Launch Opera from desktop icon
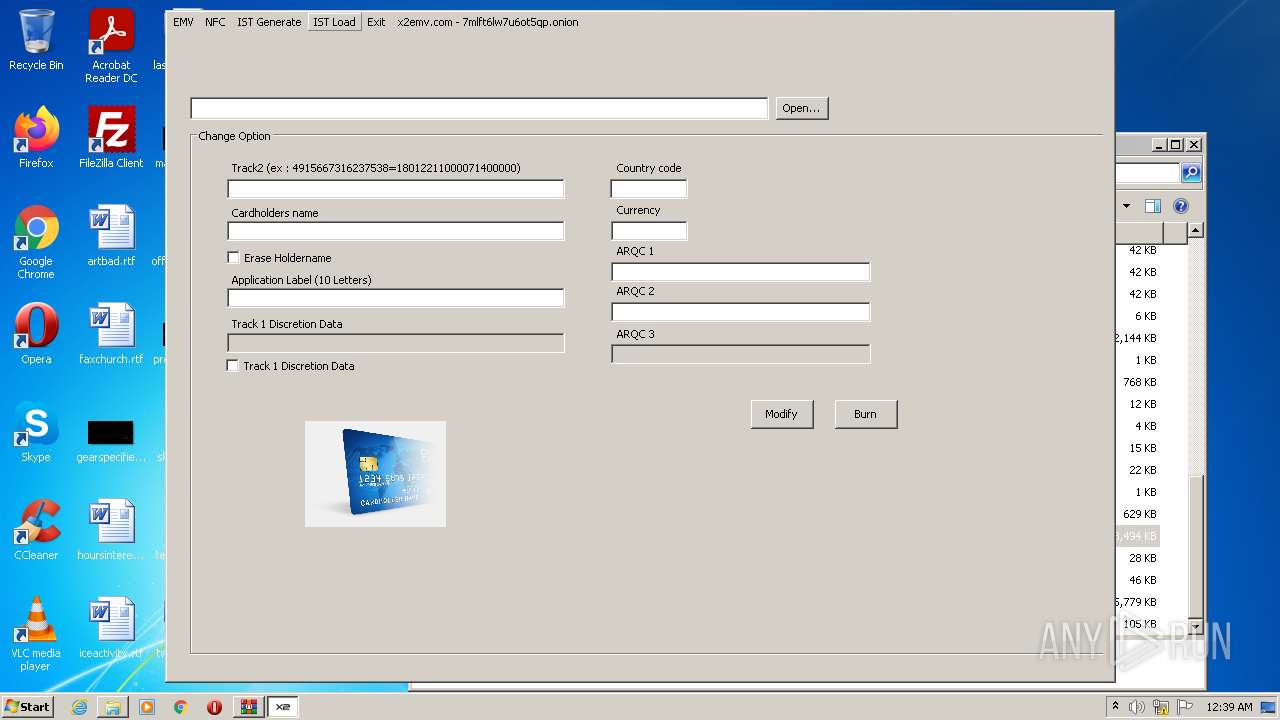The height and width of the screenshot is (720, 1280). tap(36, 333)
